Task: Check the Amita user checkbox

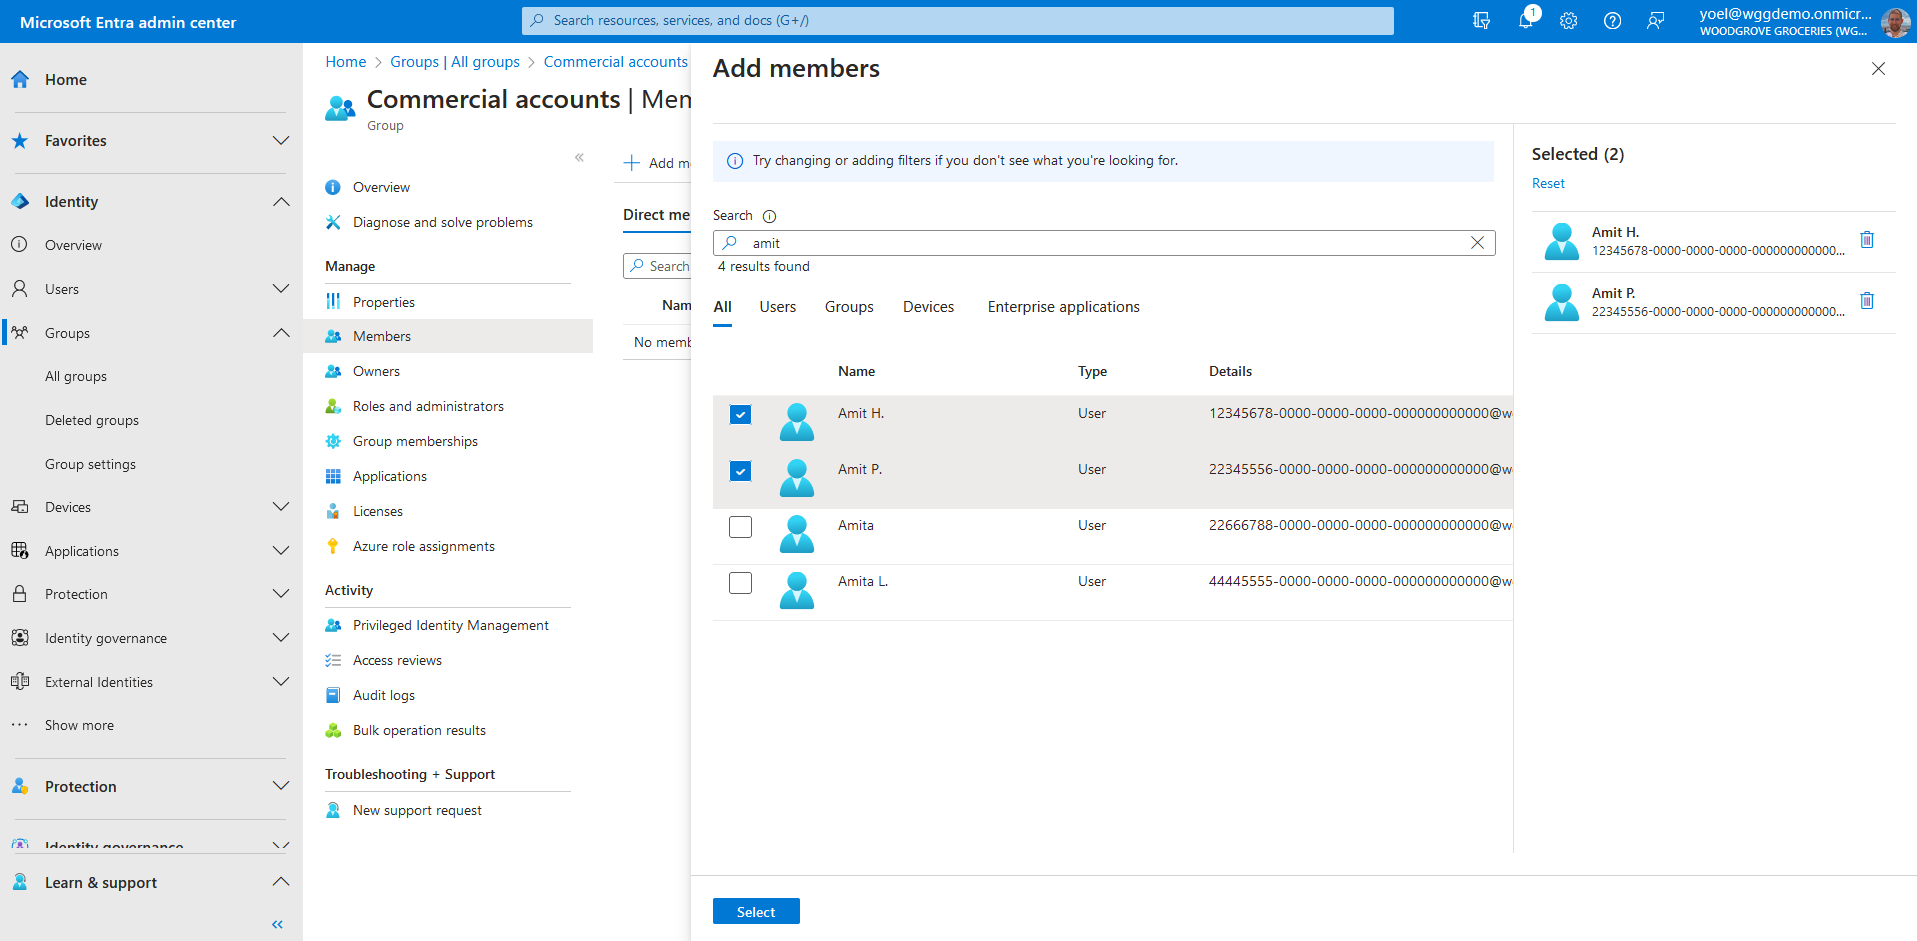Action: (740, 527)
